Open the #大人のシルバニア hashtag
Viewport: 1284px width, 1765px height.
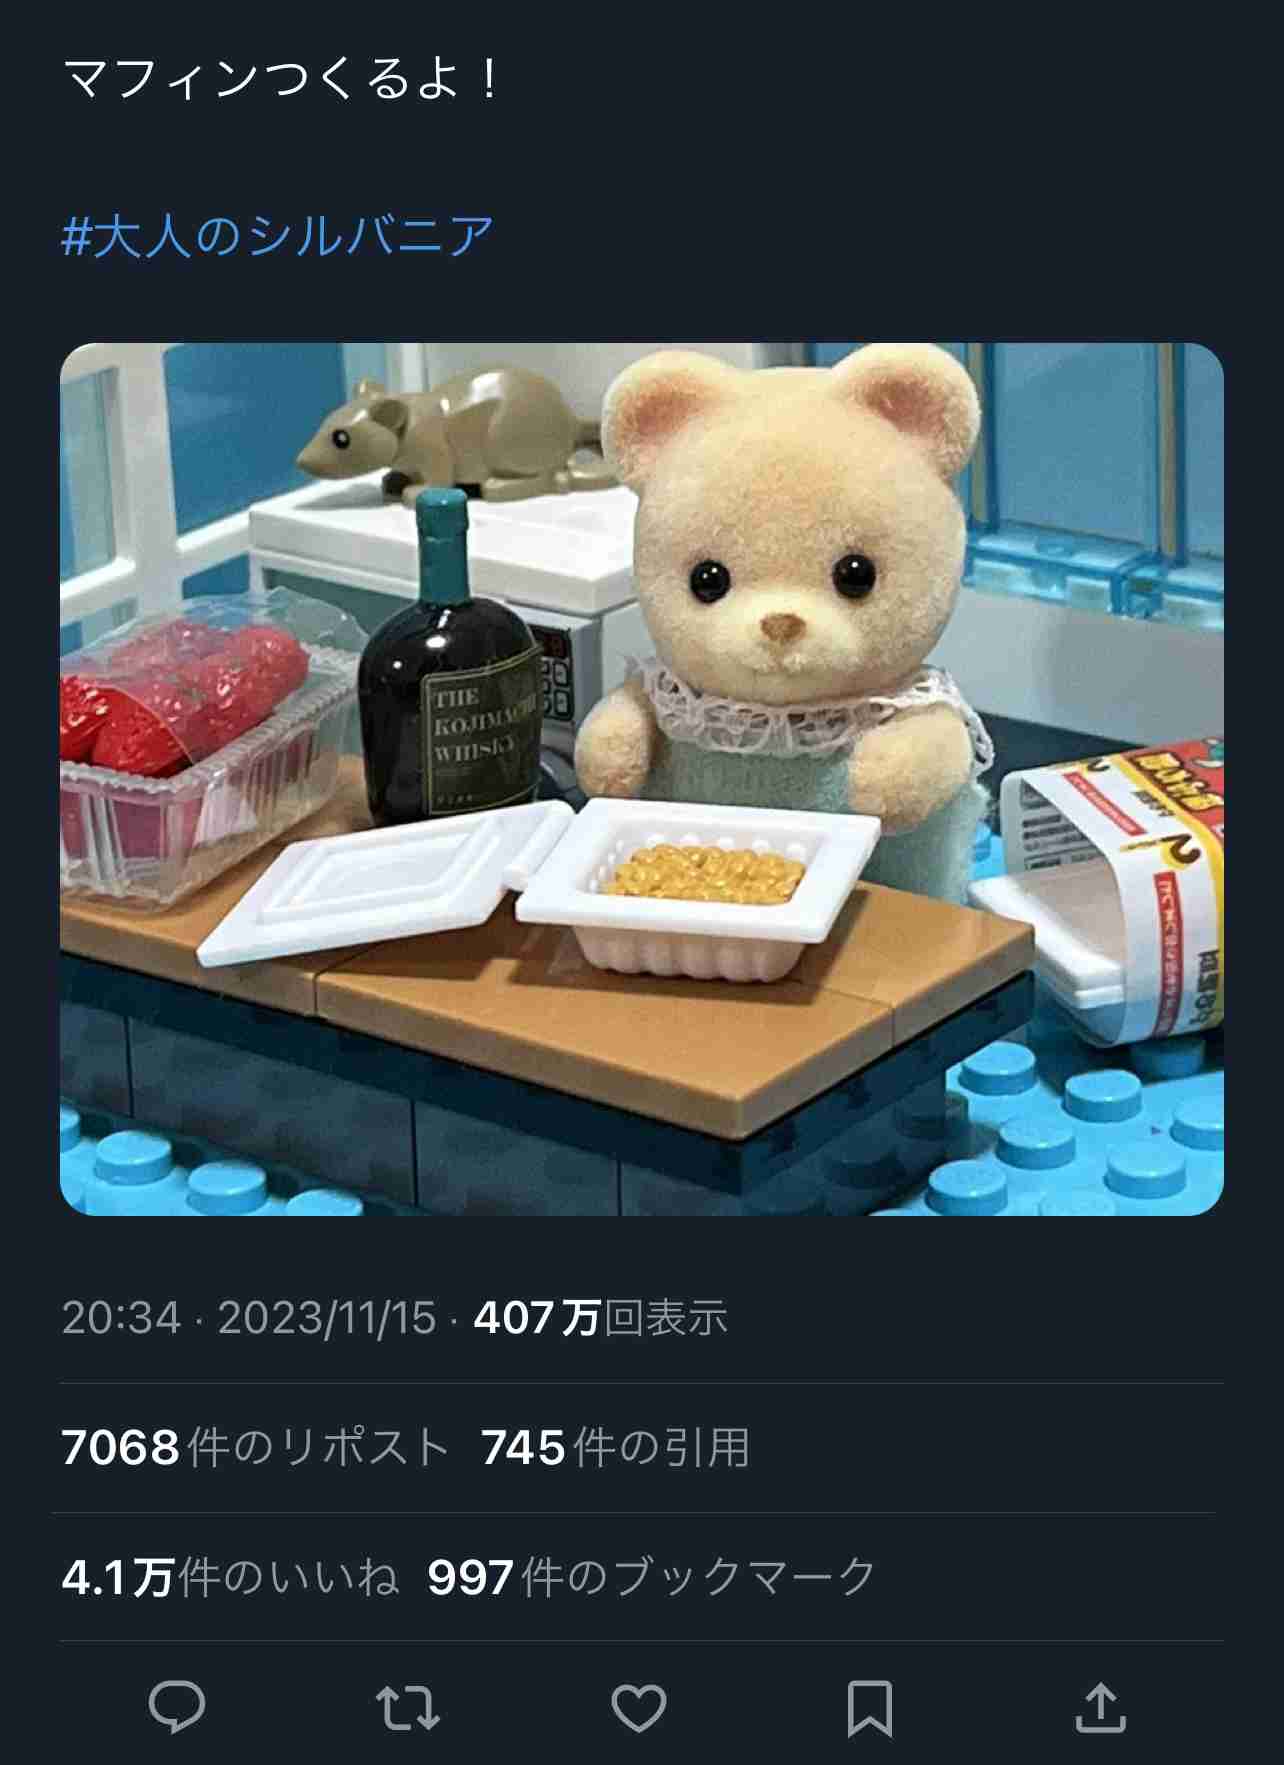278,237
